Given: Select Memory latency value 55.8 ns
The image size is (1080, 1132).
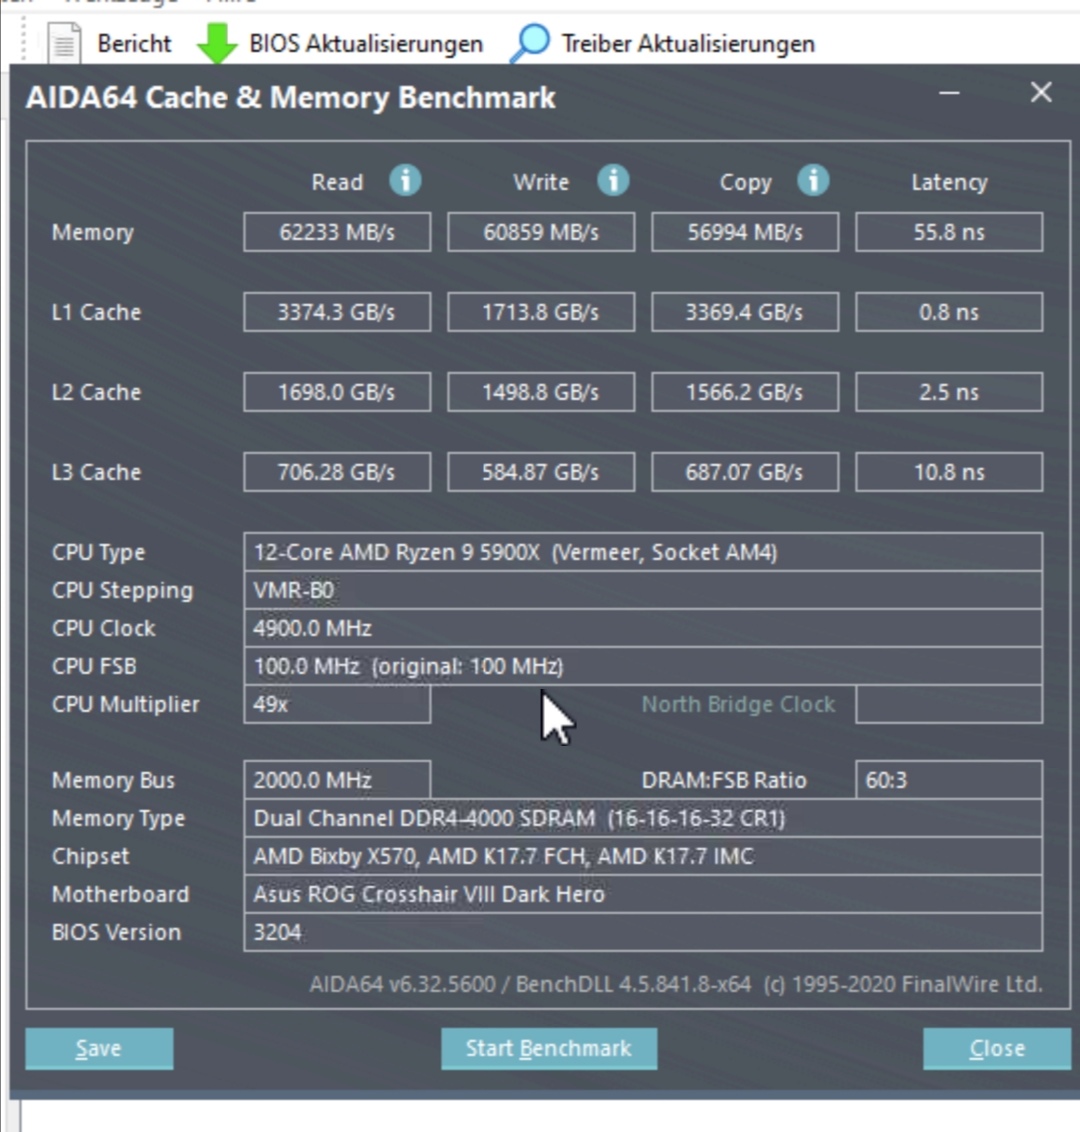Looking at the screenshot, I should point(949,232).
